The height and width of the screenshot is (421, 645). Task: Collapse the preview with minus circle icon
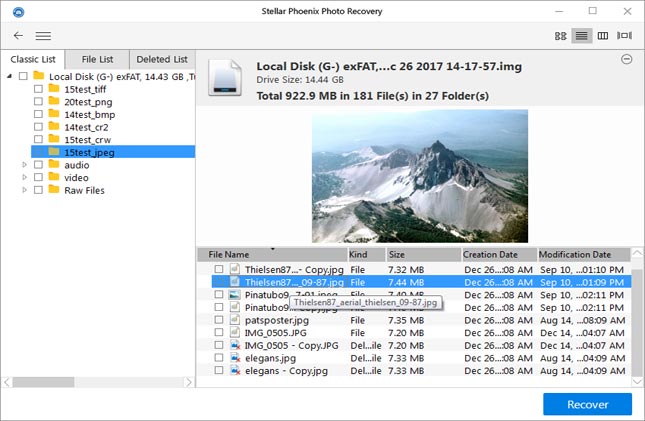[626, 59]
